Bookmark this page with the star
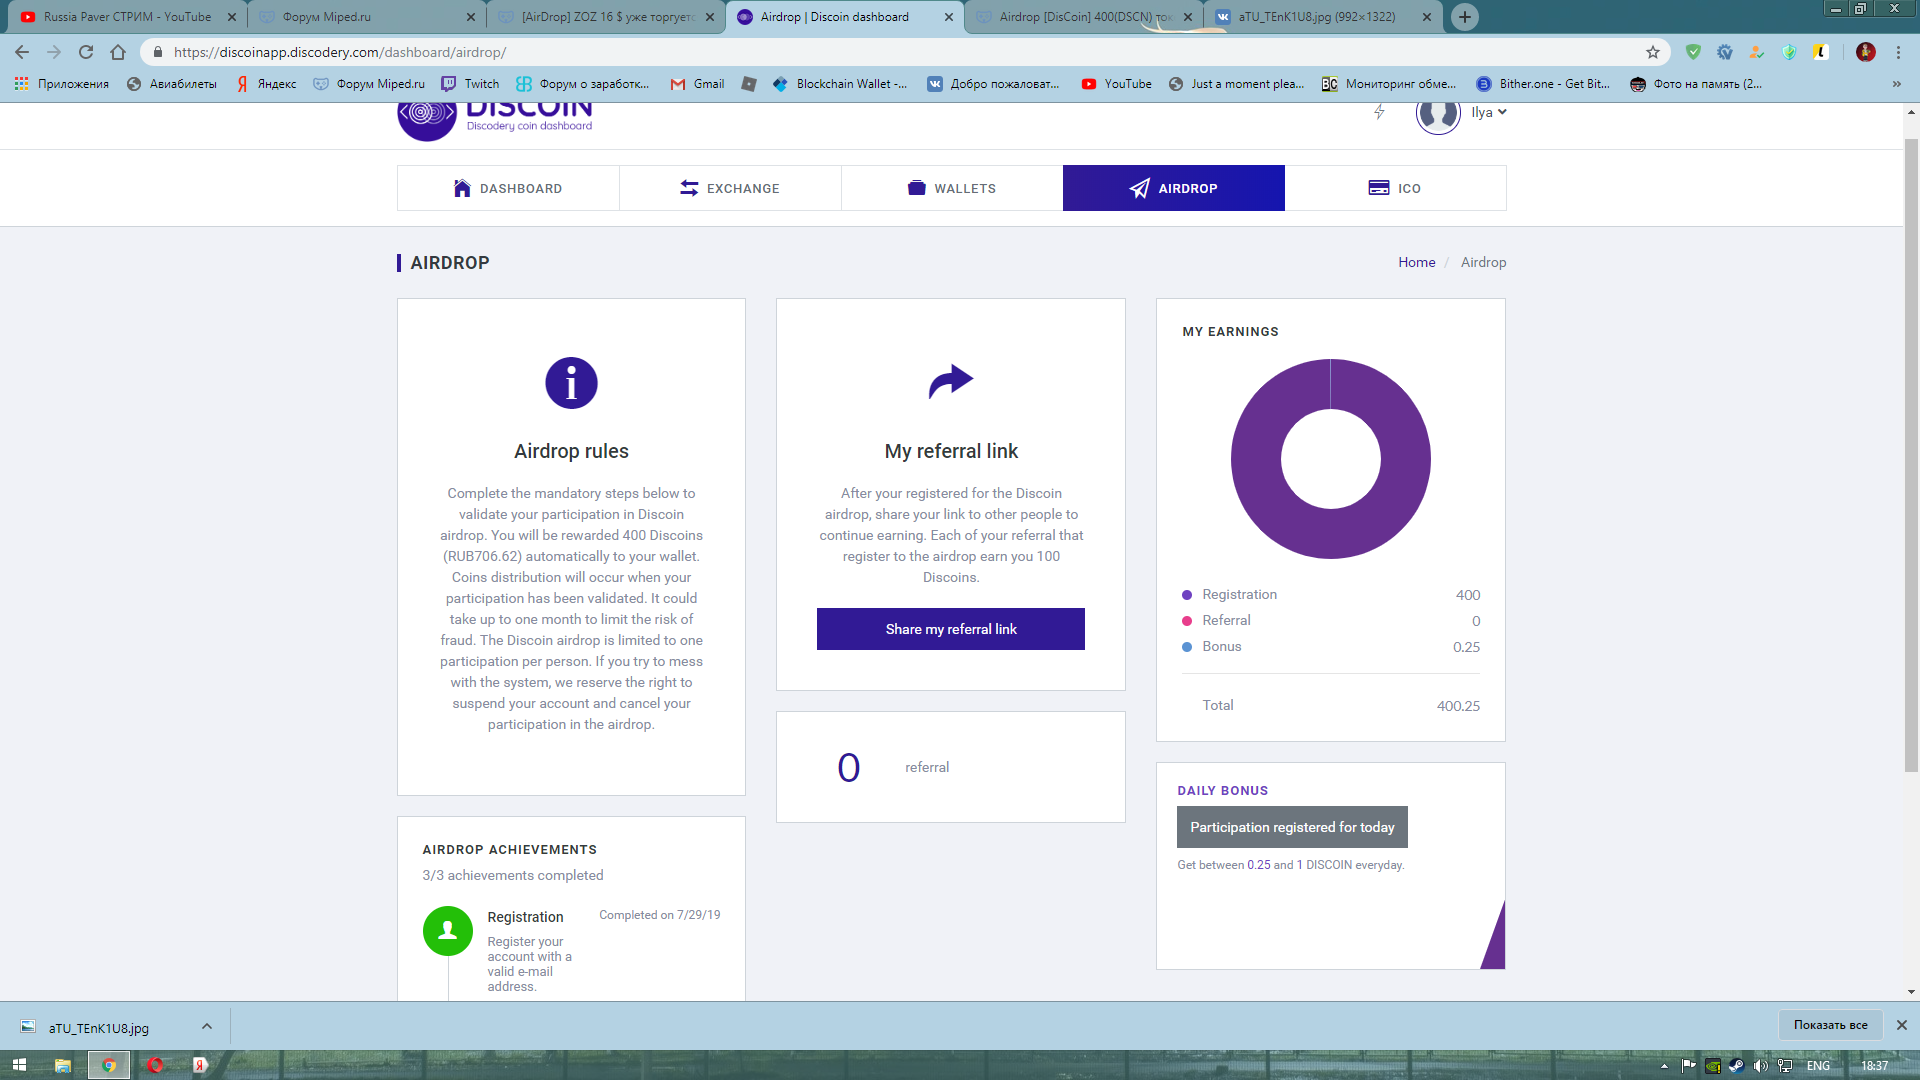 point(1653,52)
